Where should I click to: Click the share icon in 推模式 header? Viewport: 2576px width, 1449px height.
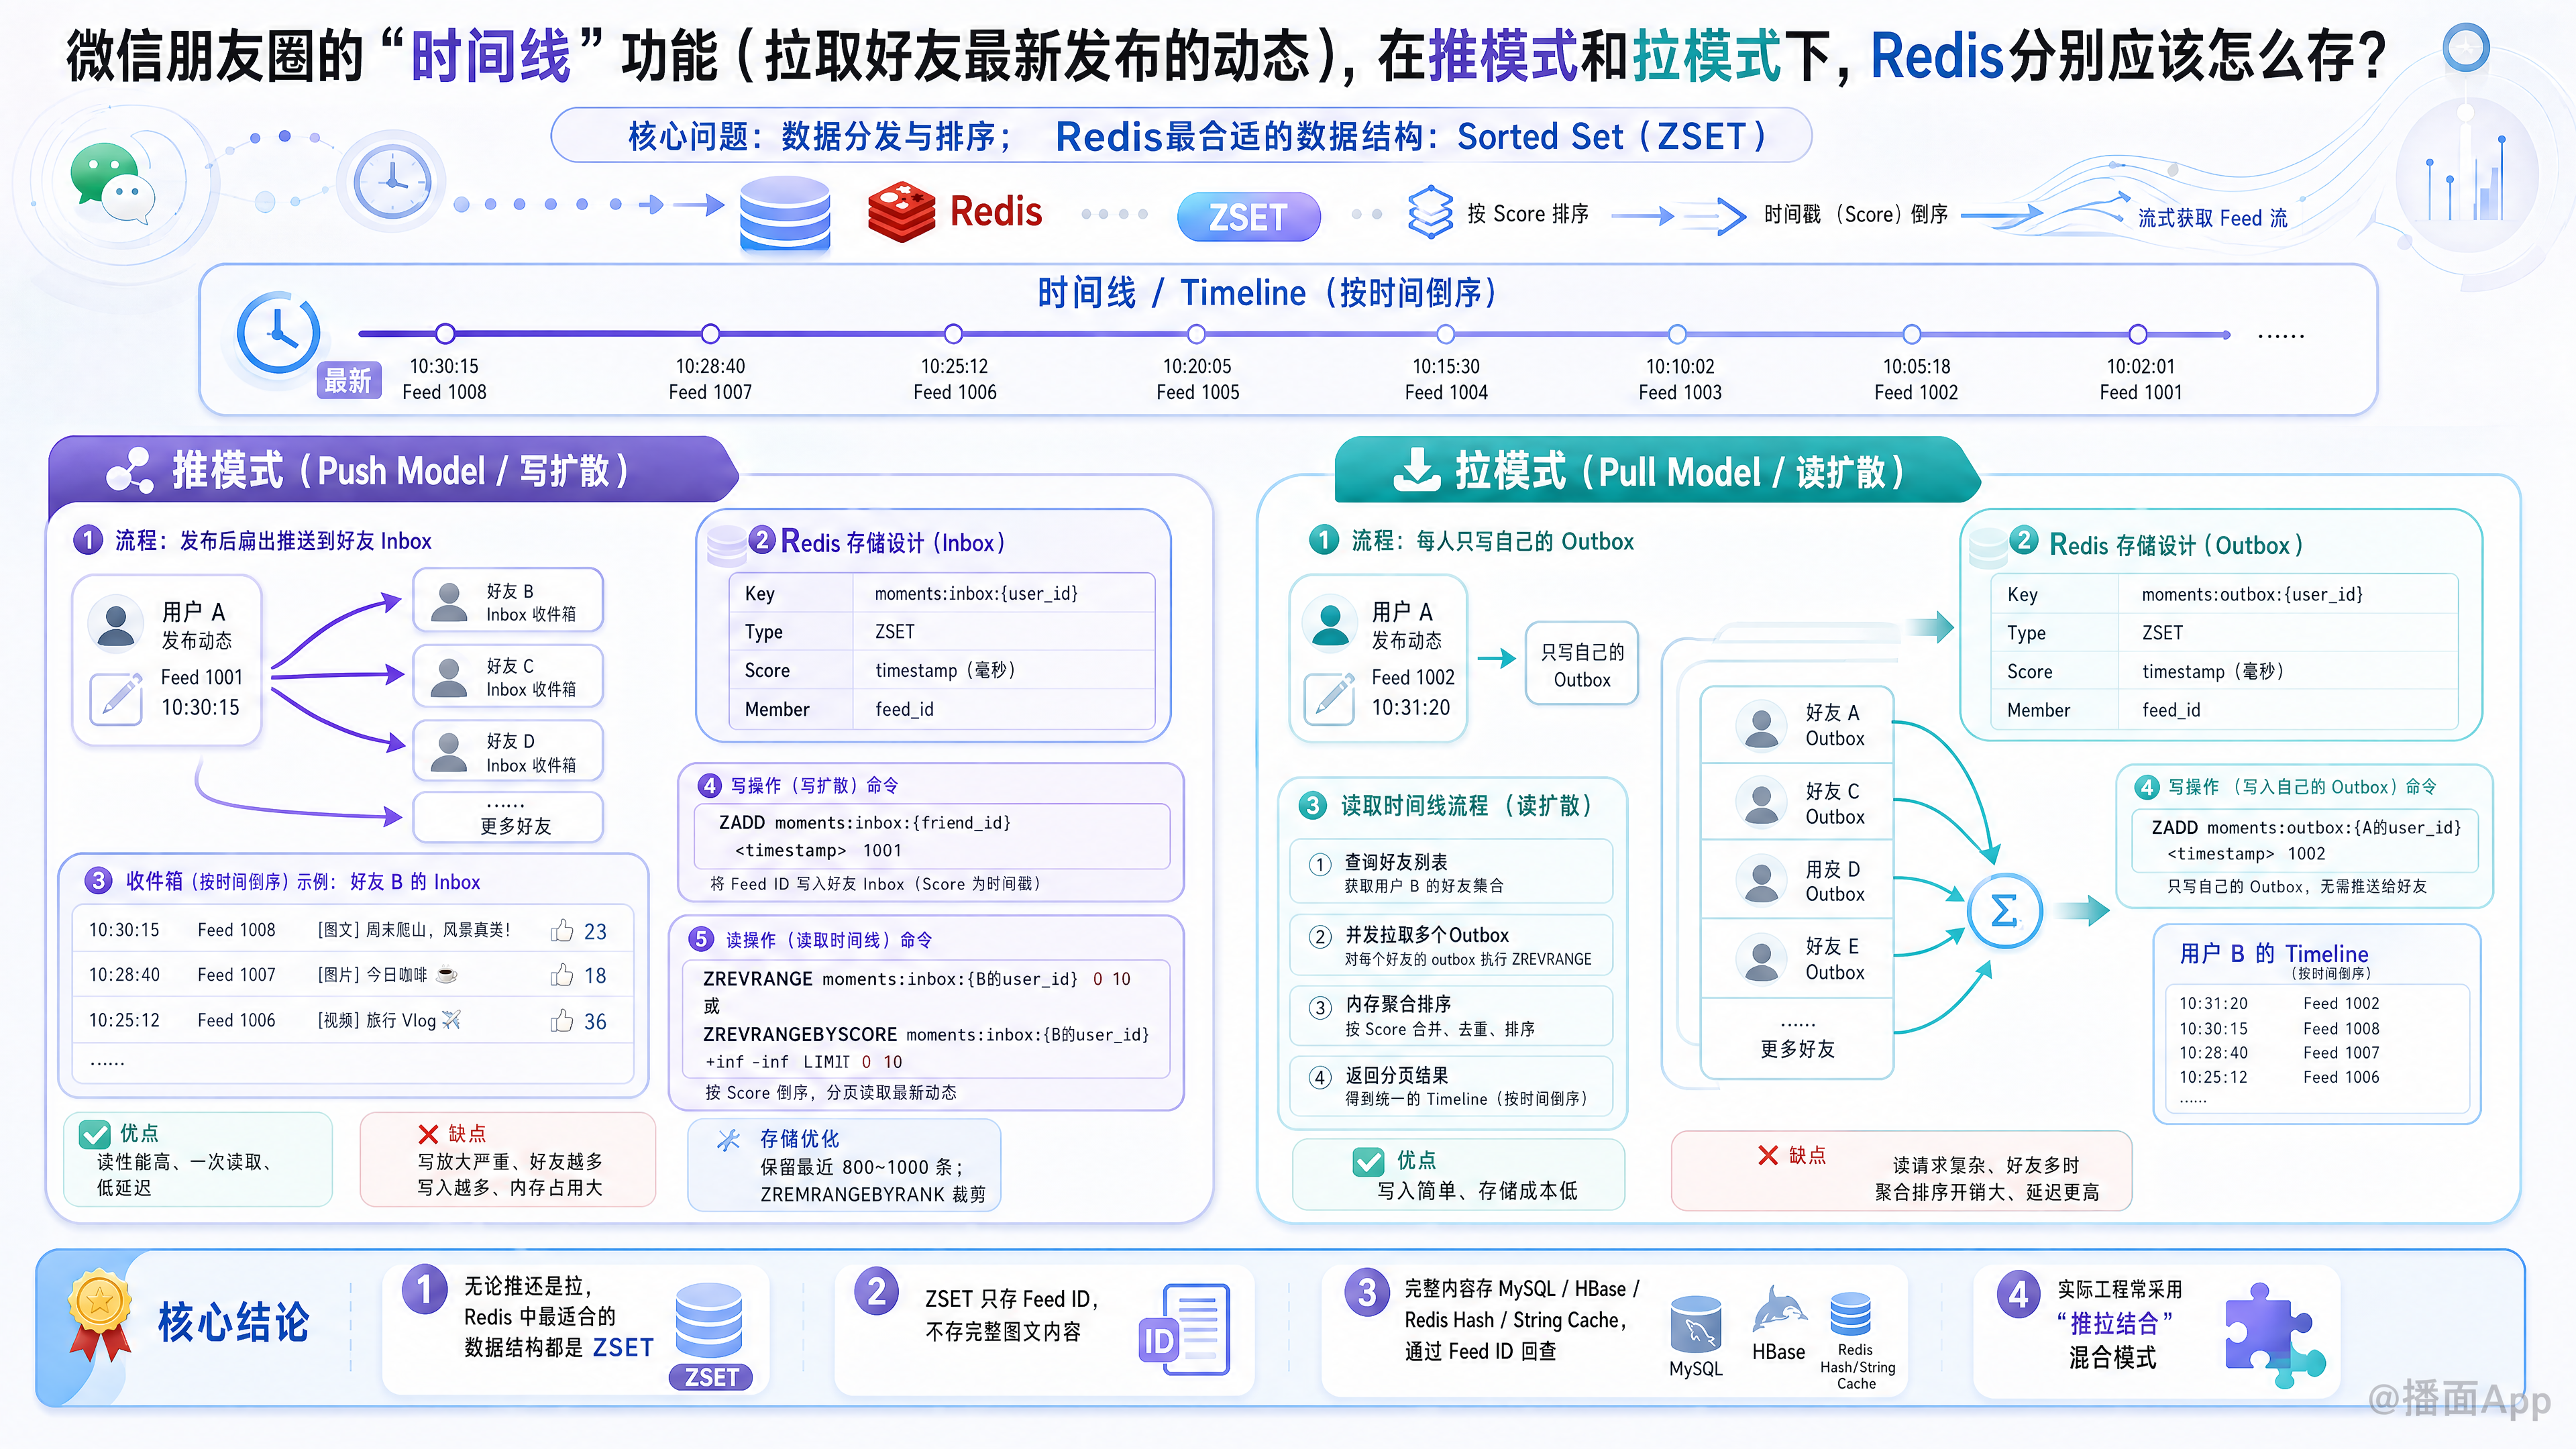[129, 470]
